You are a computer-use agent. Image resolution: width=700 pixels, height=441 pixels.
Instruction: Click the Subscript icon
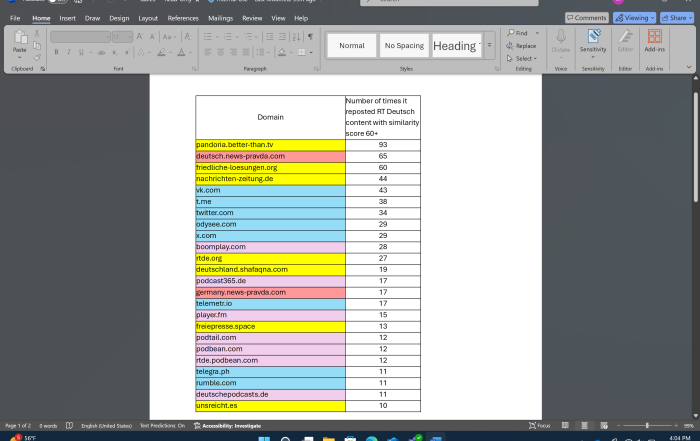tap(115, 52)
